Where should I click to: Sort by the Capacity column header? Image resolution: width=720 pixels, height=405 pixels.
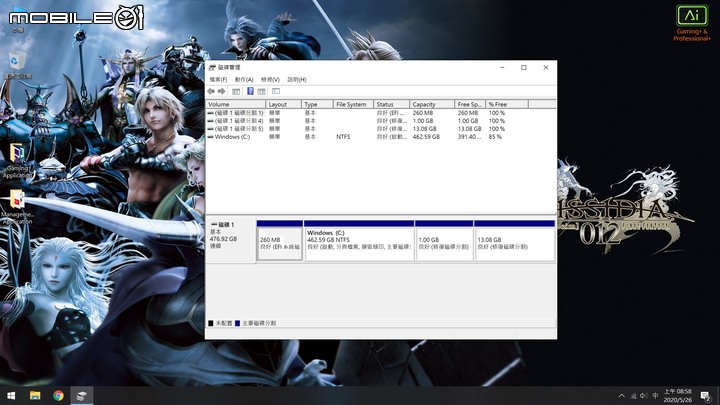tap(432, 104)
